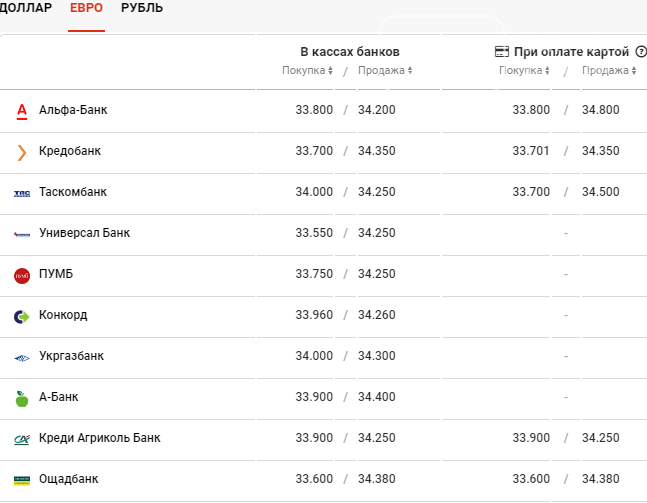Click the Альфа-Банк logo icon
The height and width of the screenshot is (503, 647).
pyautogui.click(x=22, y=110)
